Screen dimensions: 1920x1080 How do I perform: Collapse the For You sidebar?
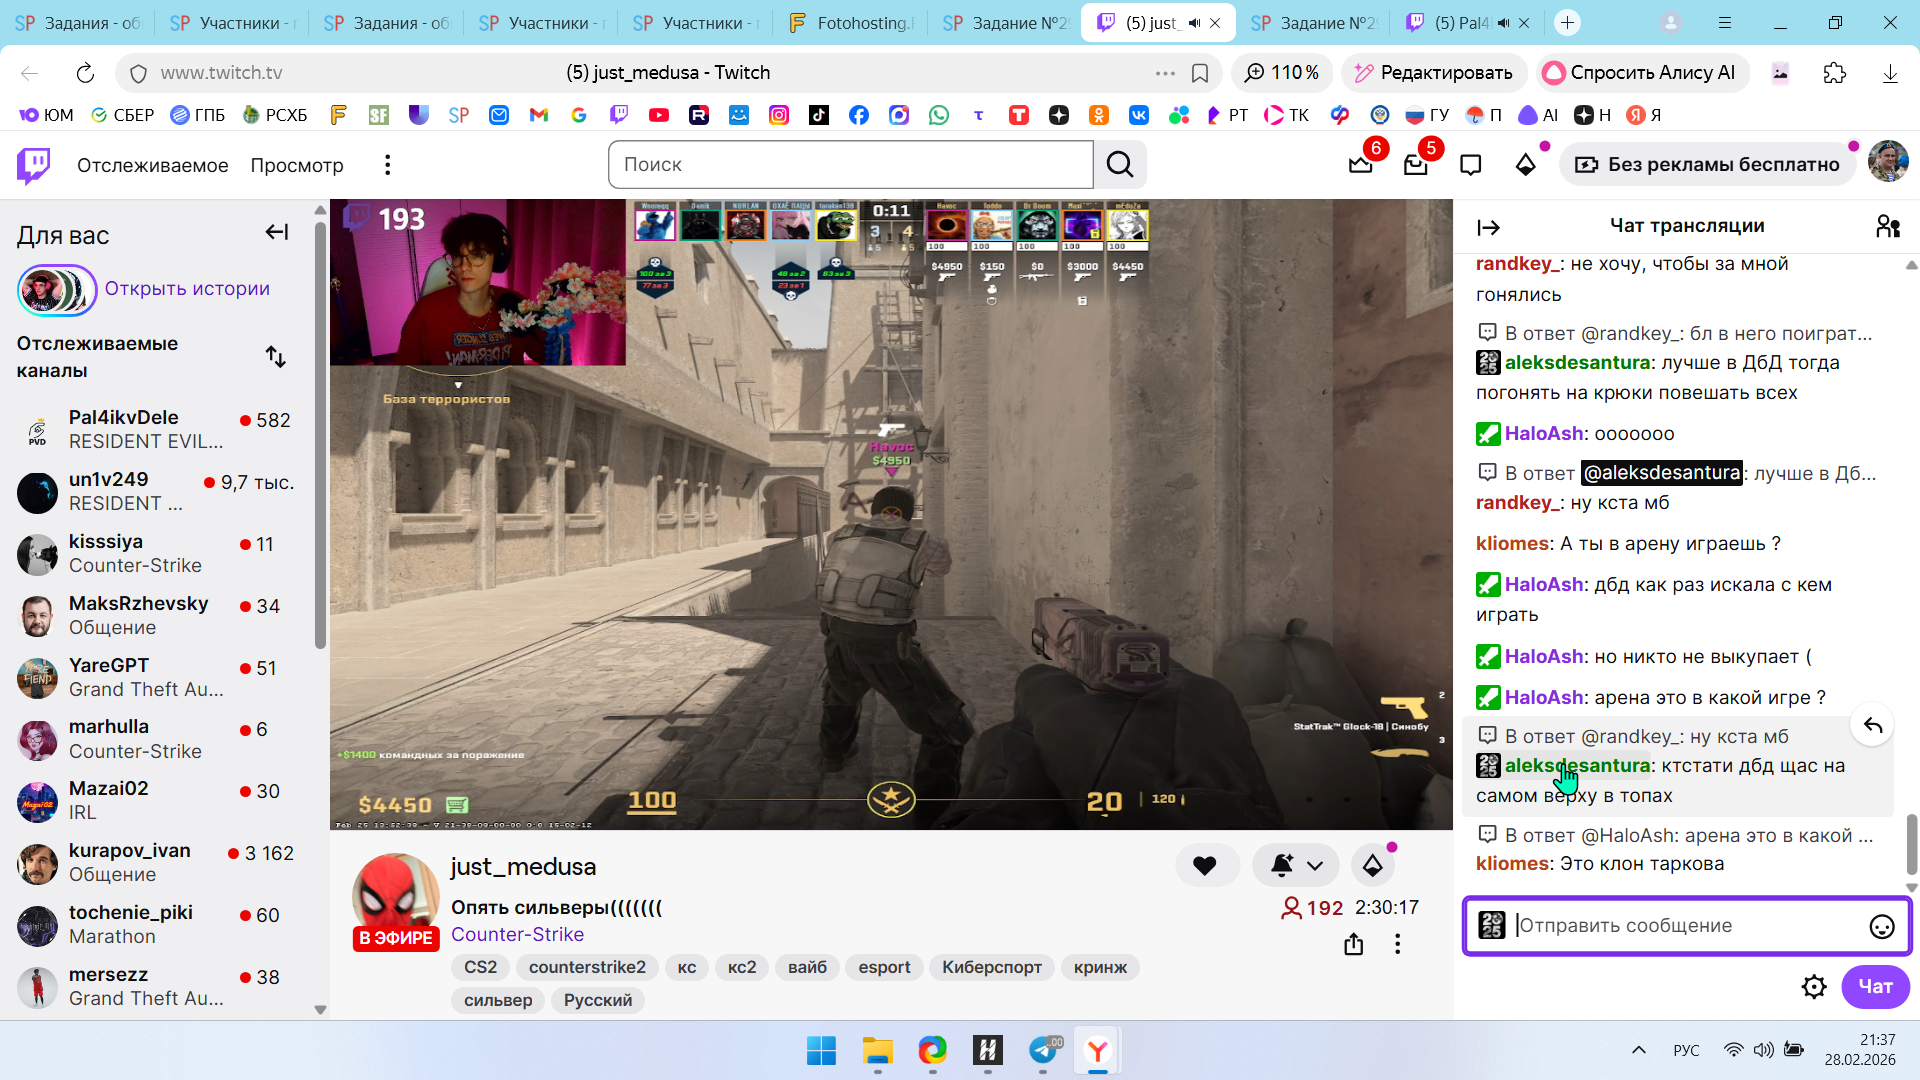pos(277,232)
